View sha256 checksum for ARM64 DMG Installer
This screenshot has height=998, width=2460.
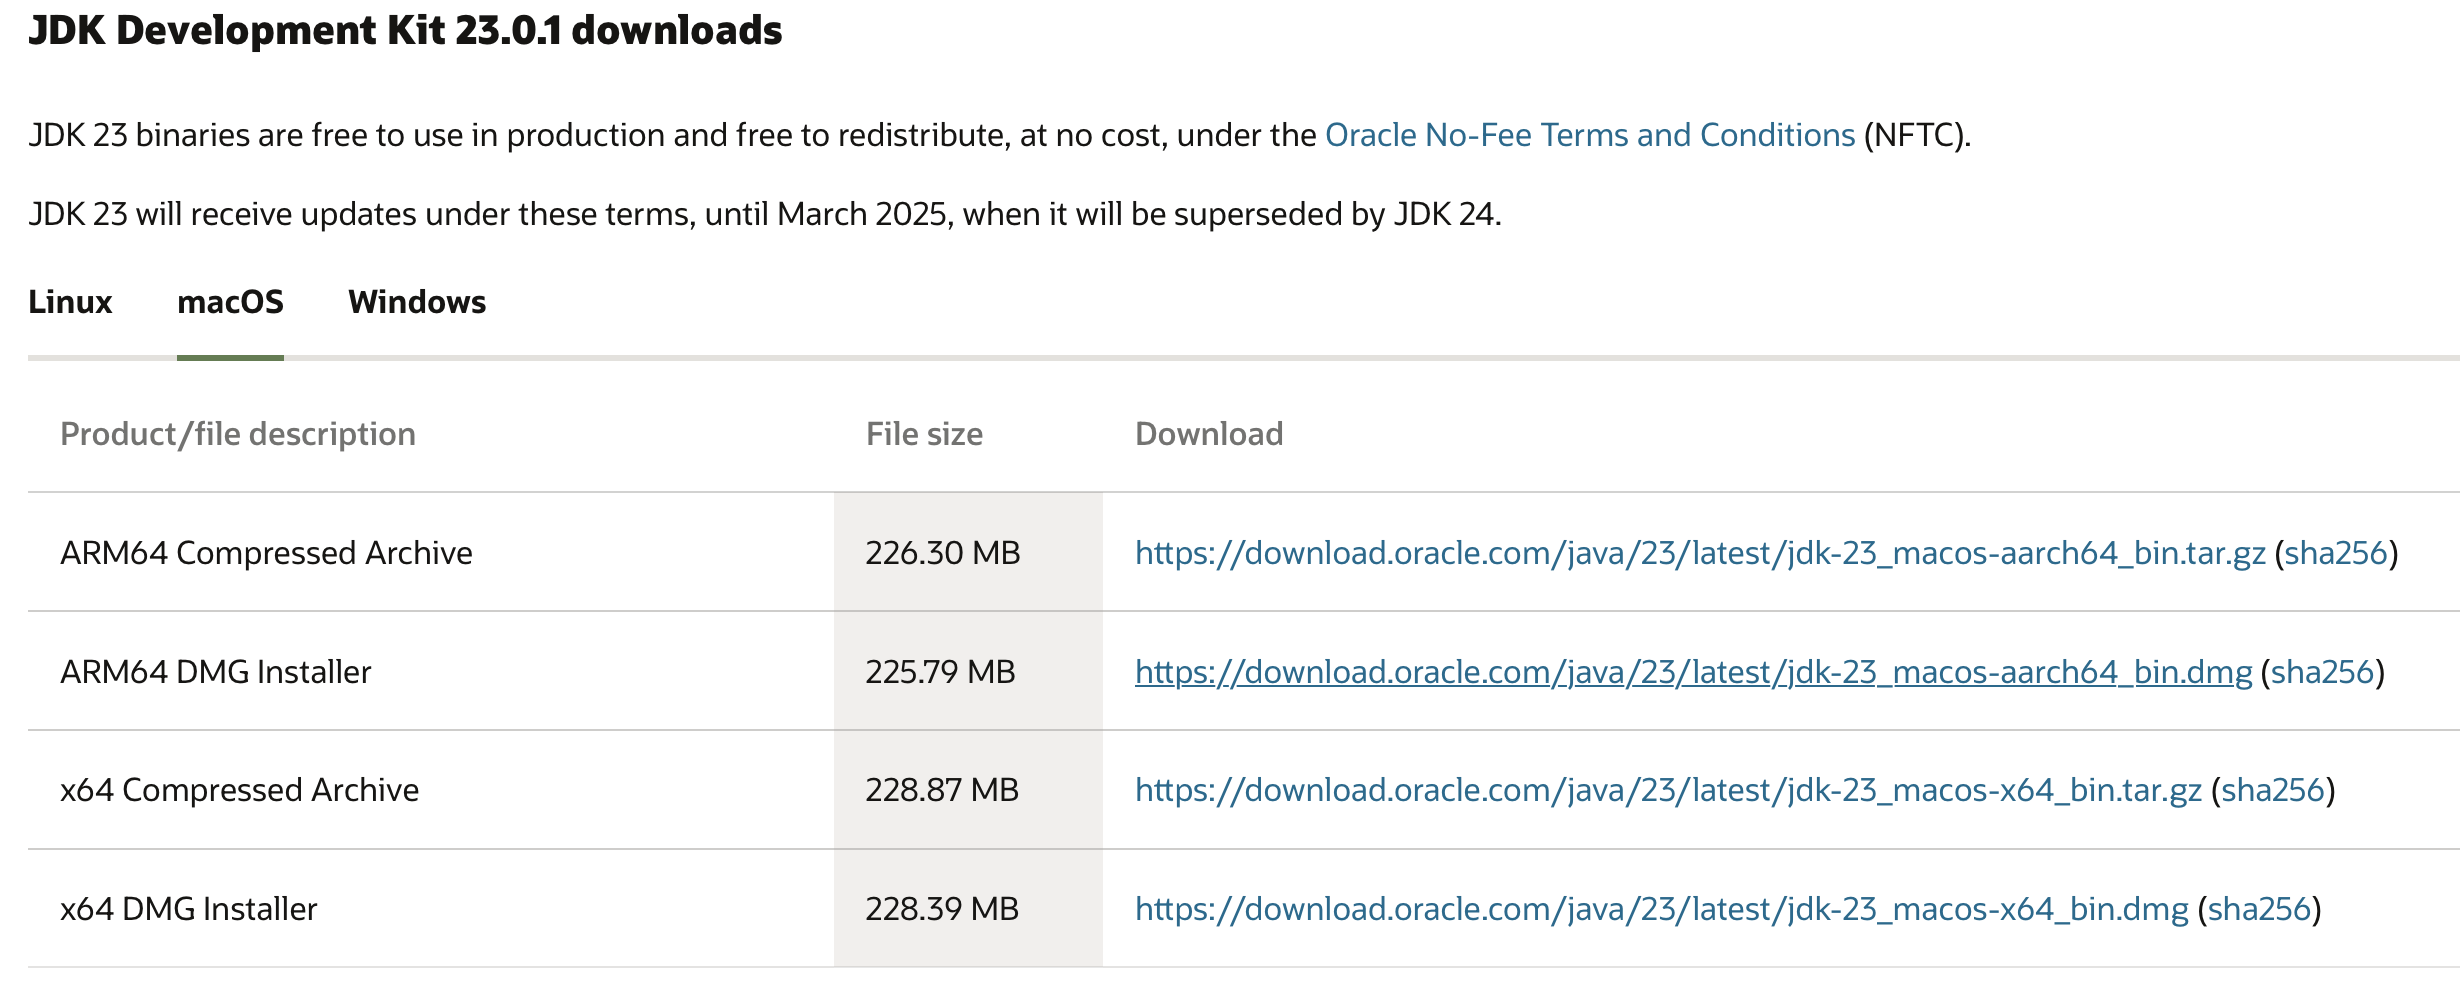(2322, 672)
